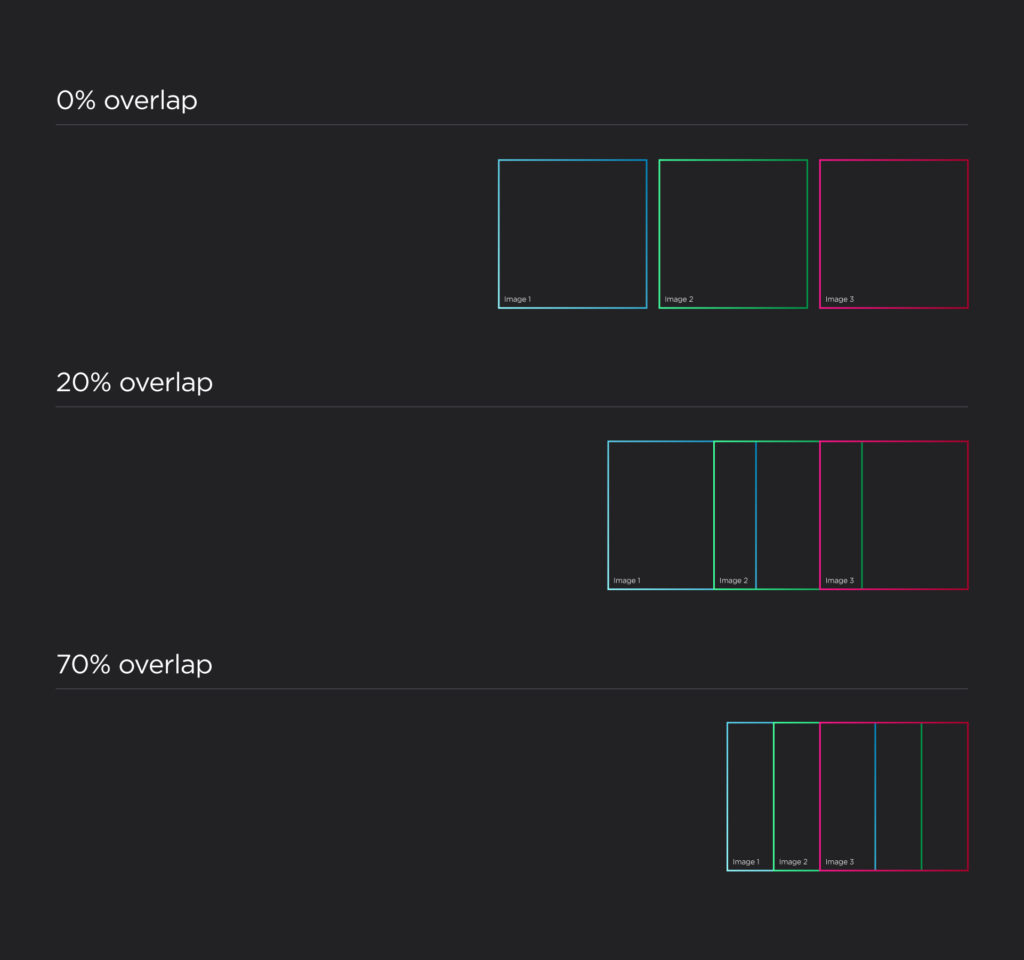Click where all three images overlap in 70% row
Viewport: 1024px width, 960px height.
click(847, 796)
